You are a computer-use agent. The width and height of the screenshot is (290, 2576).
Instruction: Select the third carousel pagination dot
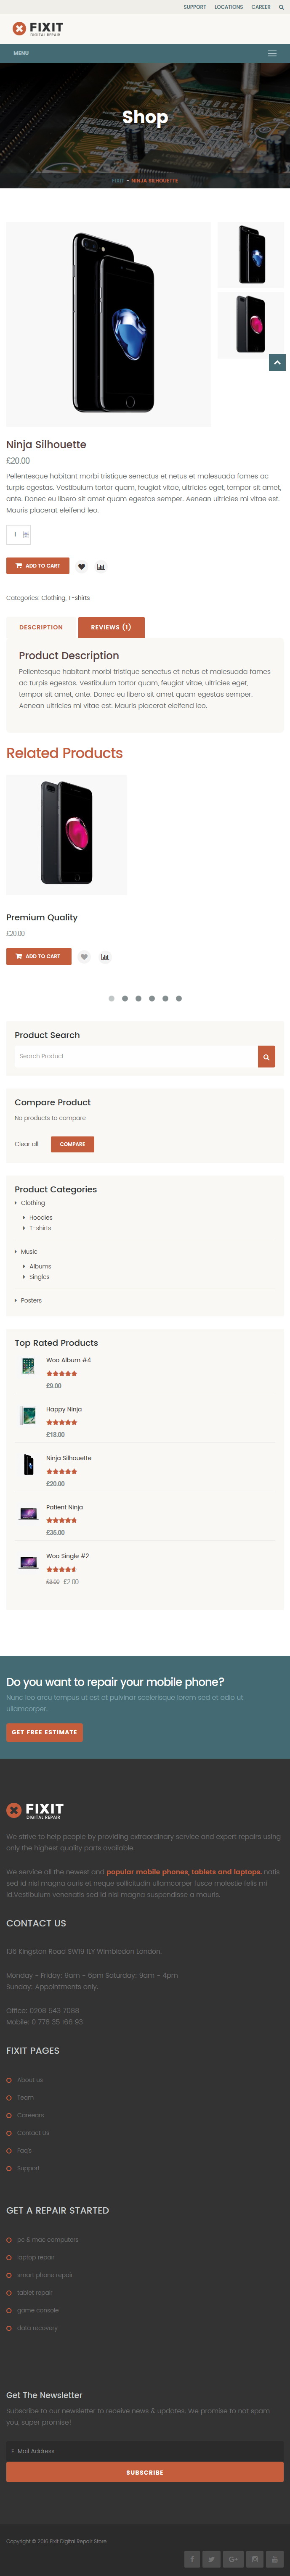coord(138,998)
